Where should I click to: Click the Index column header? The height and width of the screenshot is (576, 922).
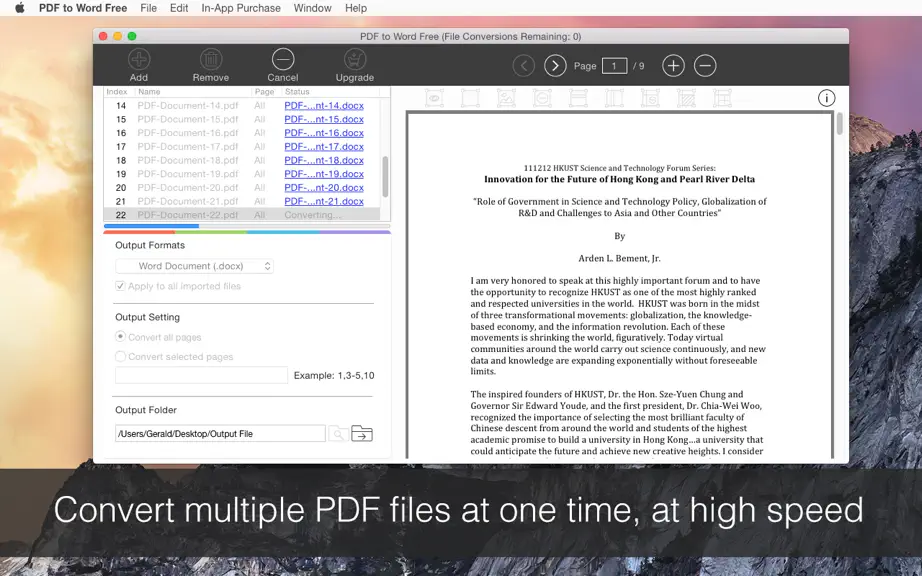coord(119,92)
